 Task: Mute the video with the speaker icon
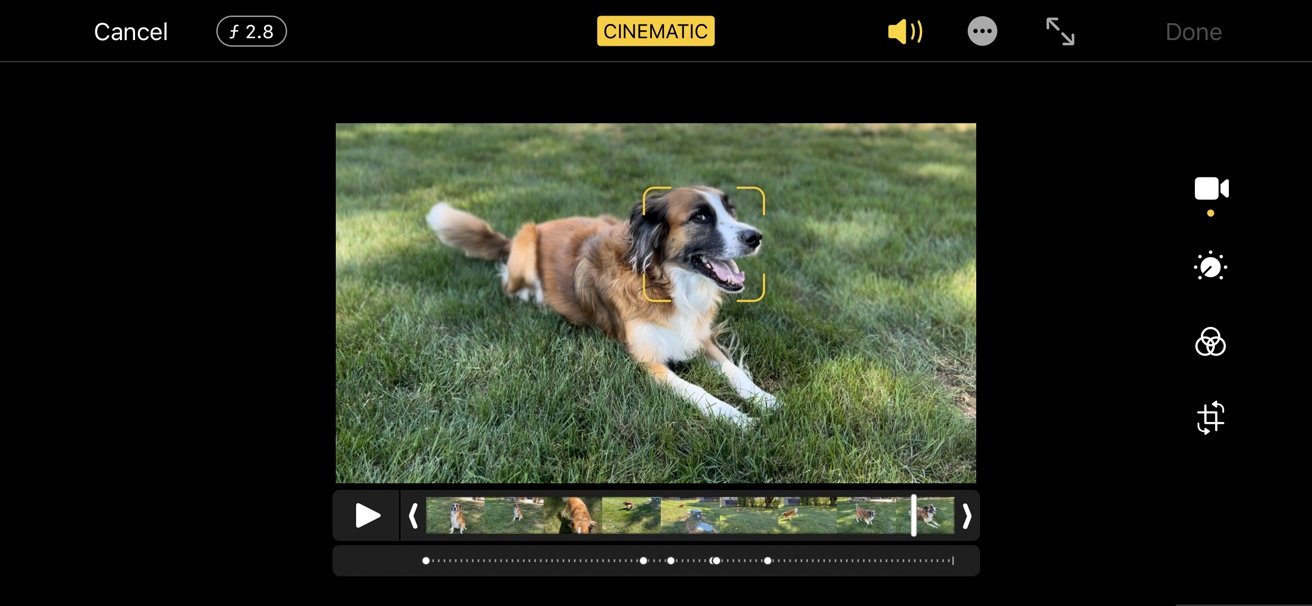[905, 32]
